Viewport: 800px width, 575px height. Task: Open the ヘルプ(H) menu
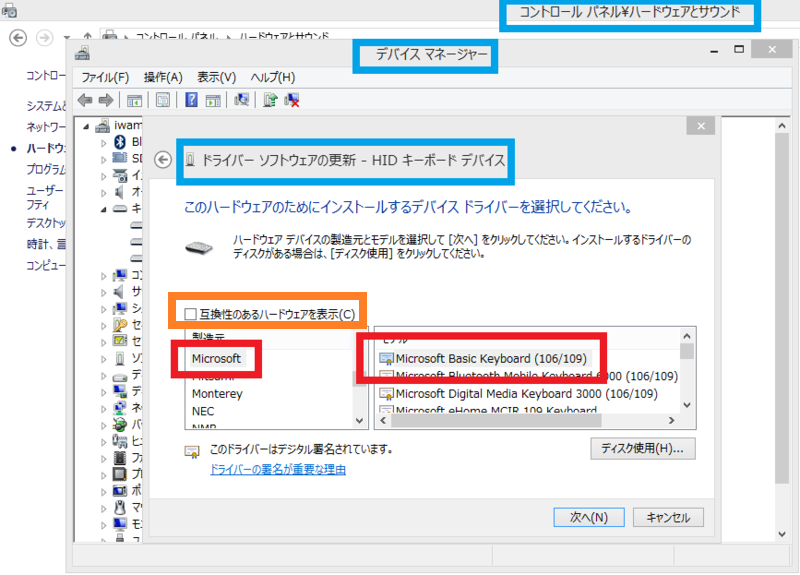point(273,78)
